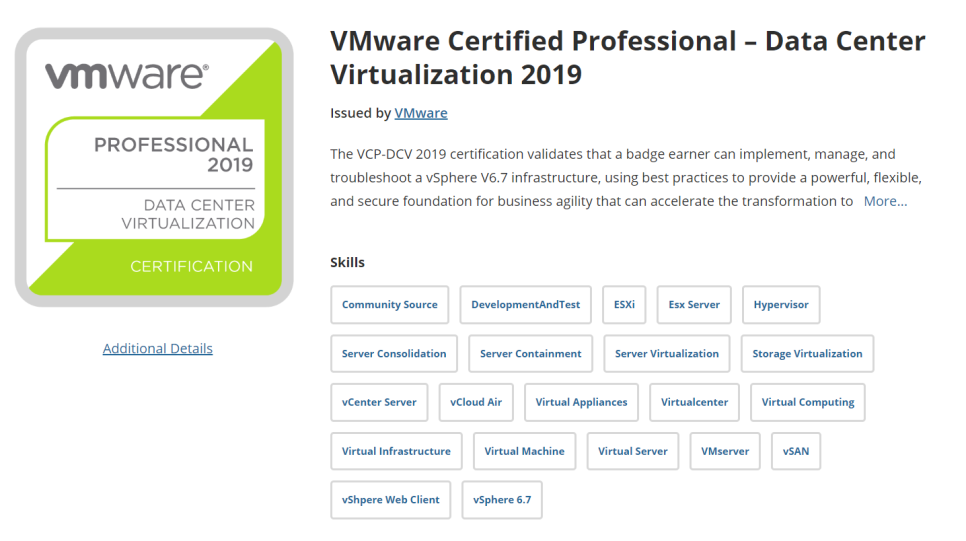Open the Additional Details link
Viewport: 966px width, 541px height.
(x=158, y=348)
